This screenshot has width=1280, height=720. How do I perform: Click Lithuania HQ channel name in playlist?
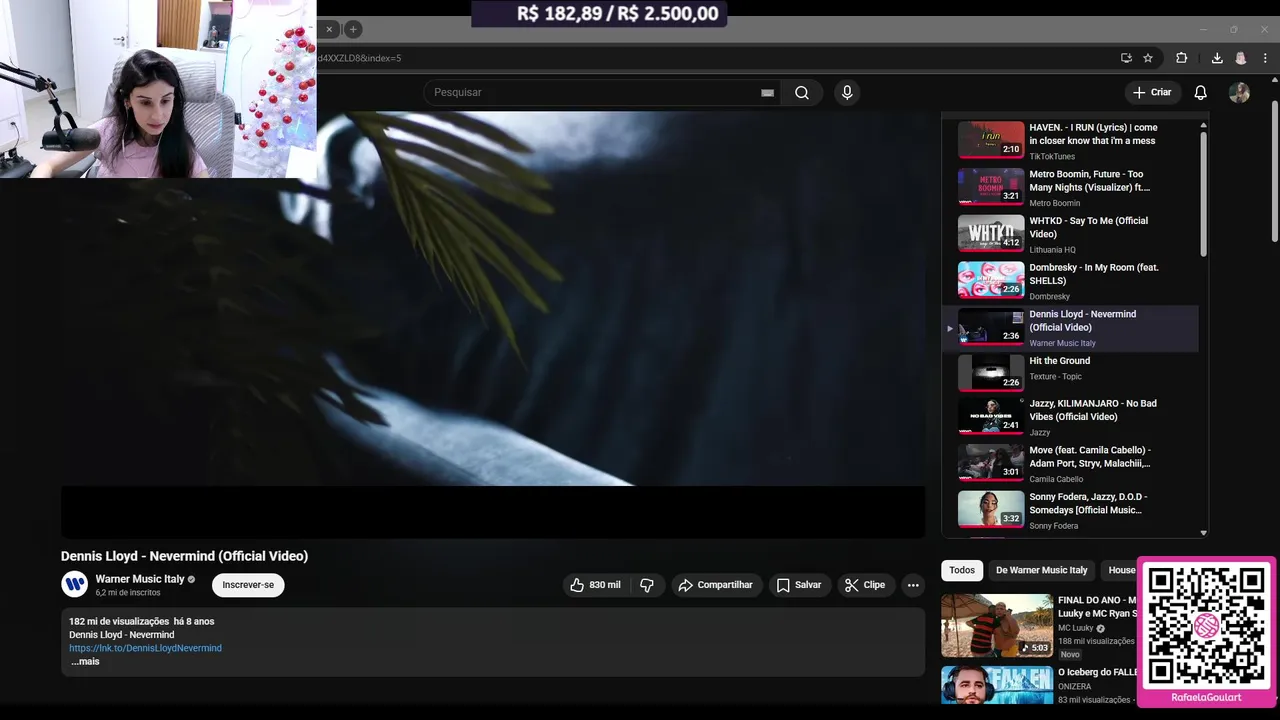click(1052, 250)
